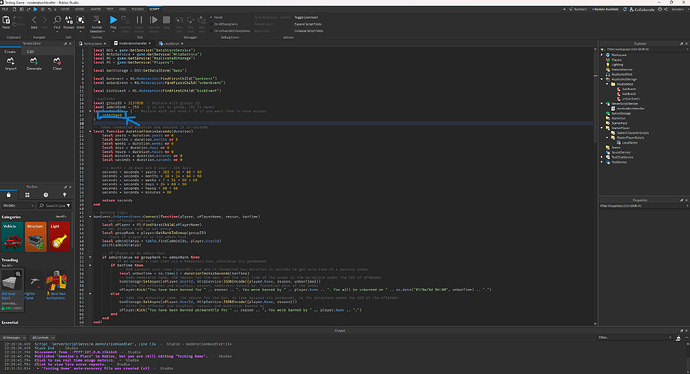The height and width of the screenshot is (374, 690).
Task: Open the Toolbox recent clock tab
Action: pyautogui.click(x=46, y=195)
